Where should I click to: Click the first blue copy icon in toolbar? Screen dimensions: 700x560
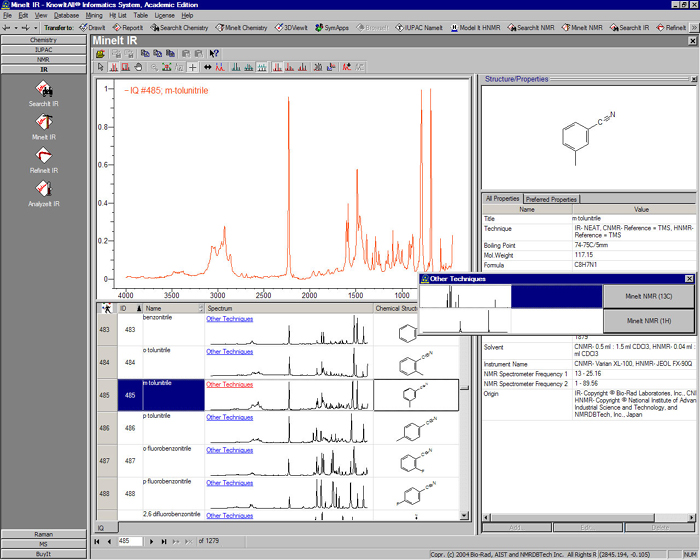145,54
